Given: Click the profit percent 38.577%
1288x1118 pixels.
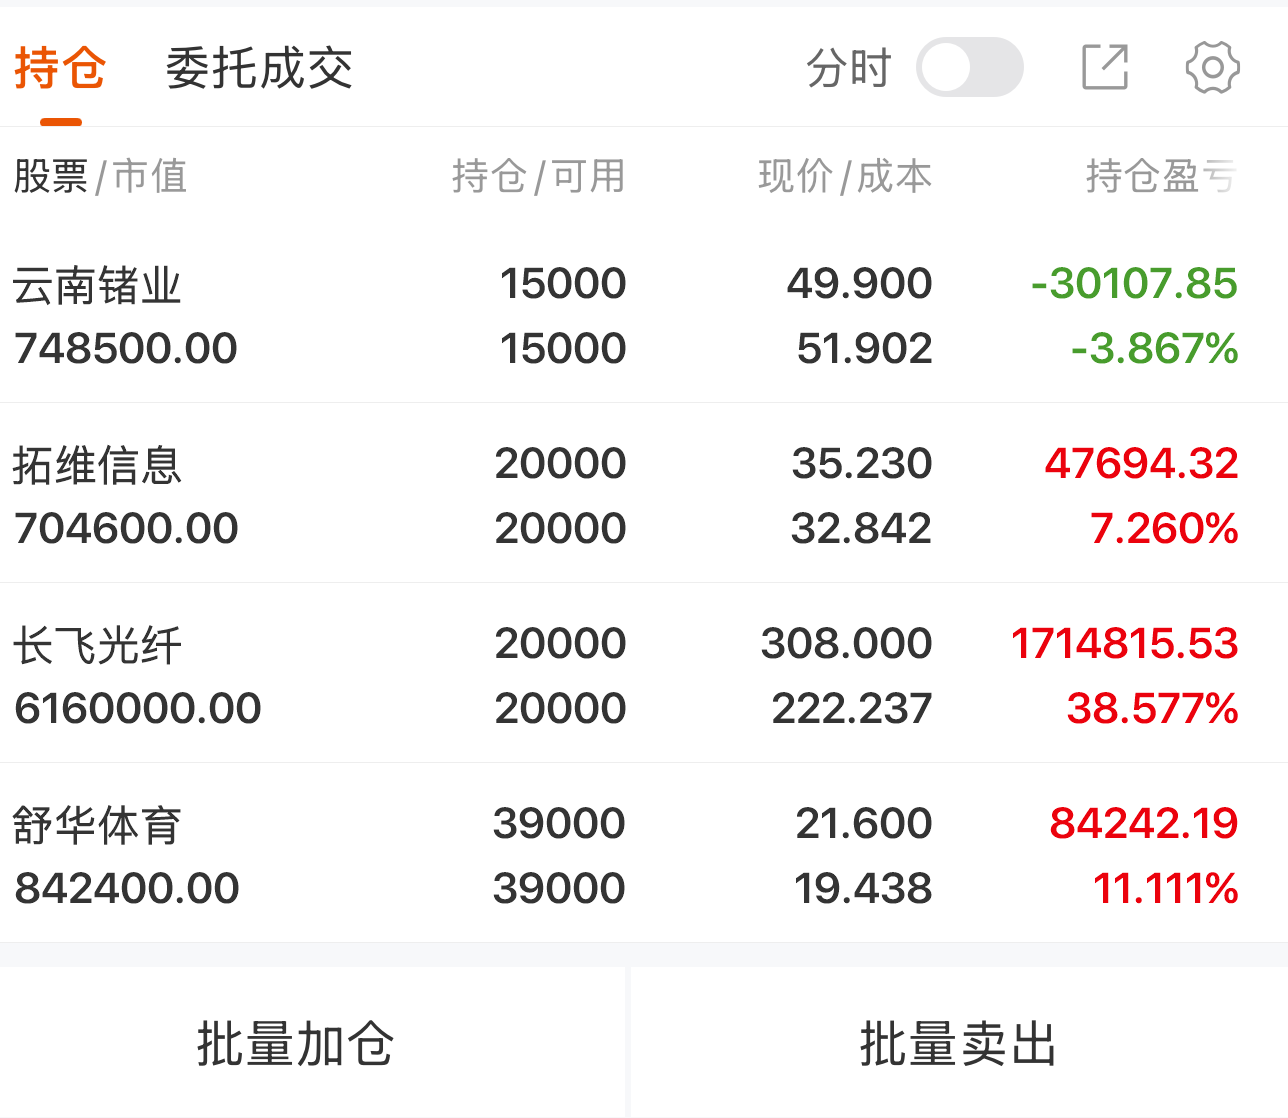Looking at the screenshot, I should tap(1153, 709).
